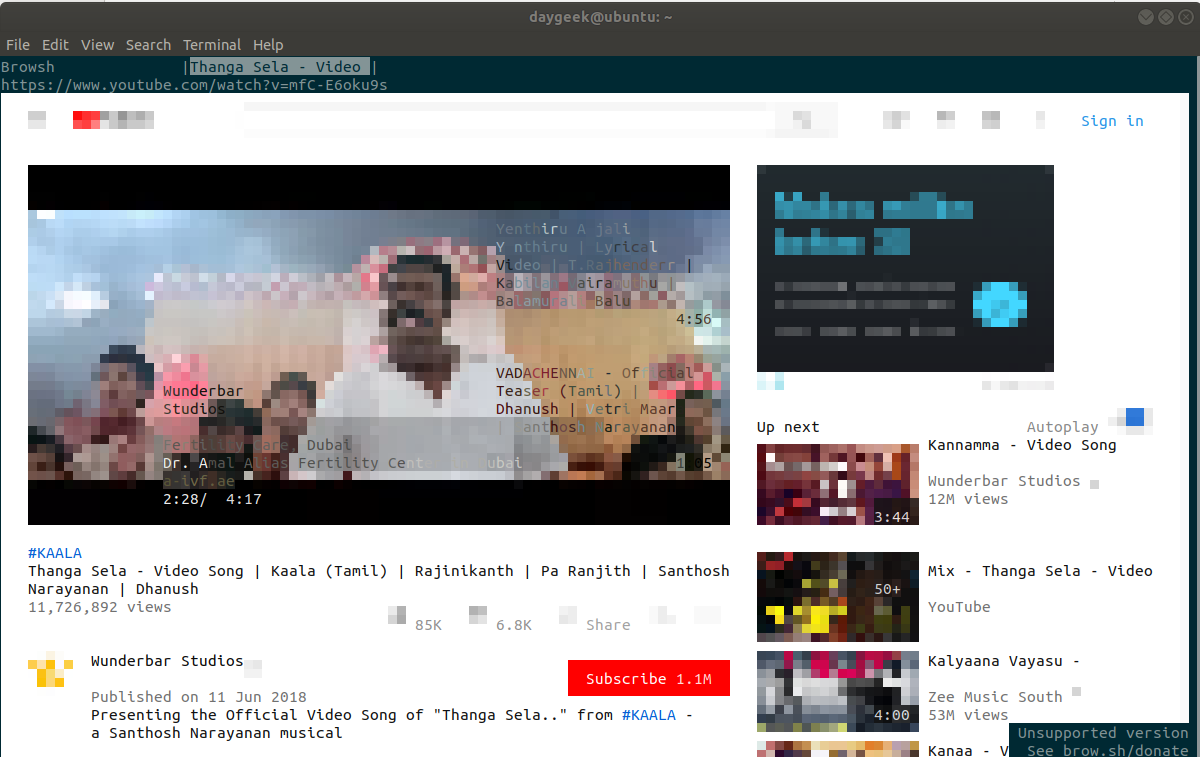The height and width of the screenshot is (757, 1200).
Task: Click the #KAALA link in the description
Action: pyautogui.click(x=649, y=715)
